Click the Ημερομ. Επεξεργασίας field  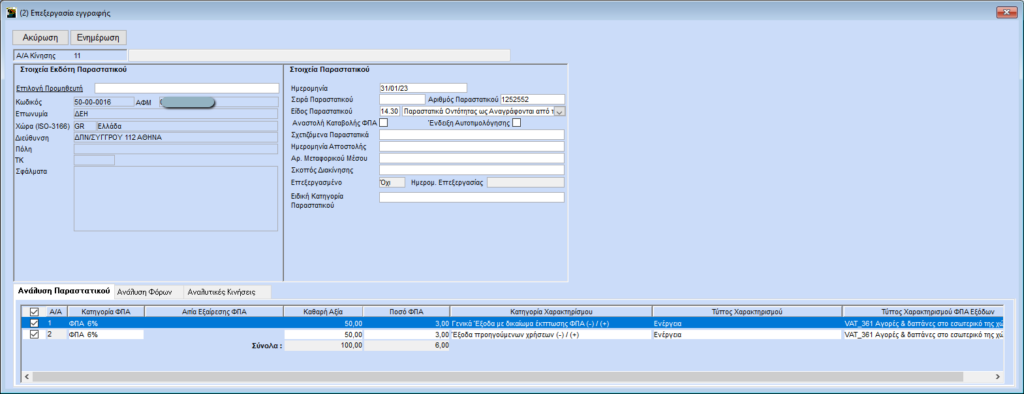click(526, 182)
